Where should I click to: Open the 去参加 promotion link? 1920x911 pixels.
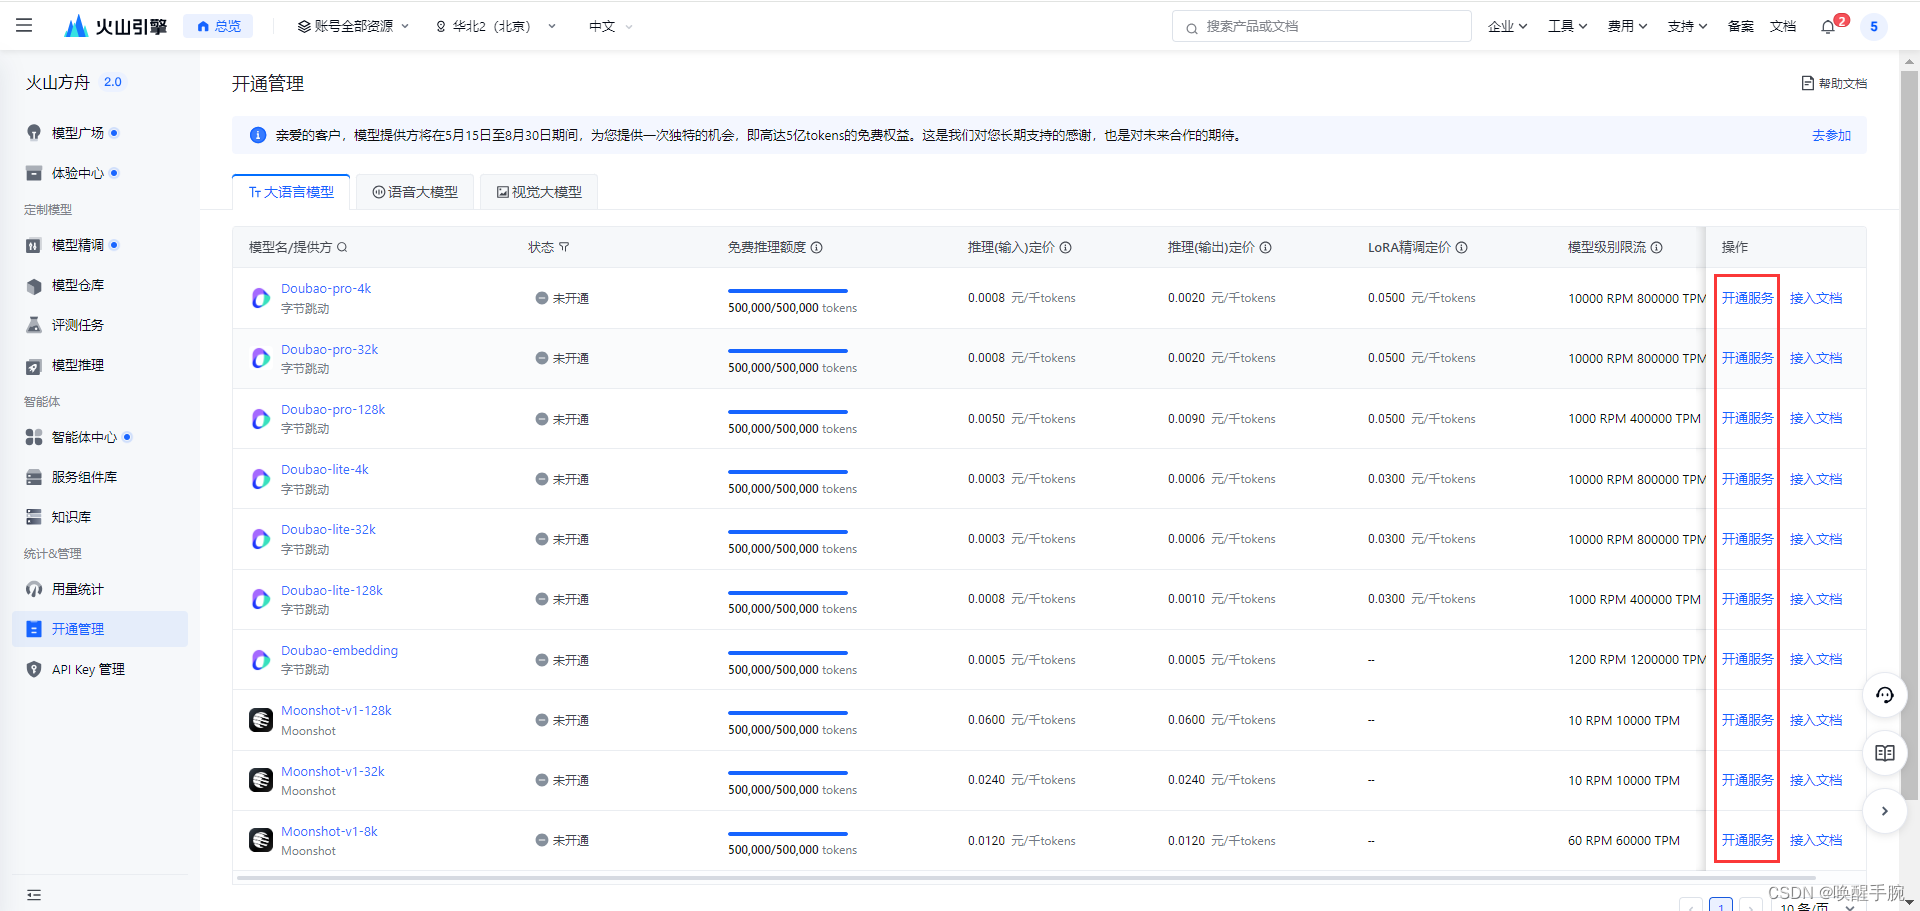click(1831, 135)
